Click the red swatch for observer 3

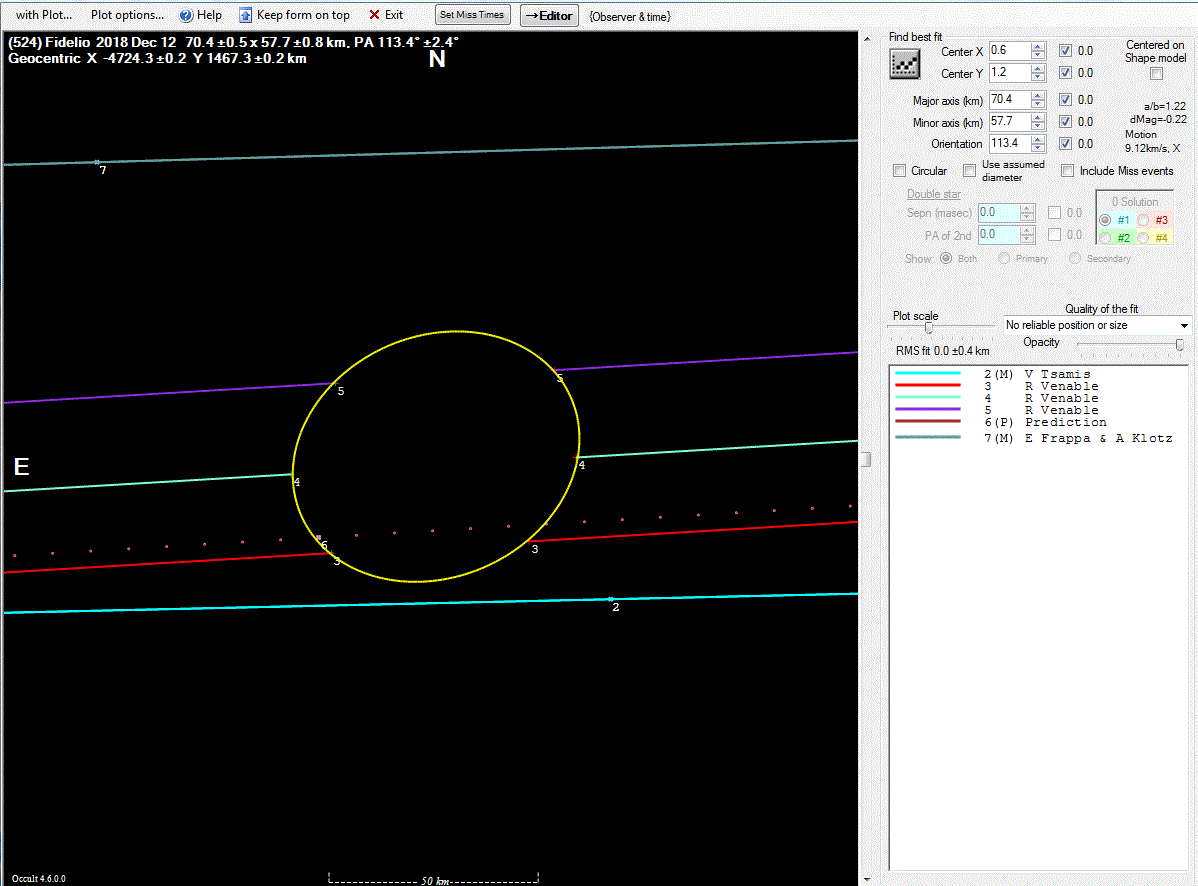click(x=928, y=386)
